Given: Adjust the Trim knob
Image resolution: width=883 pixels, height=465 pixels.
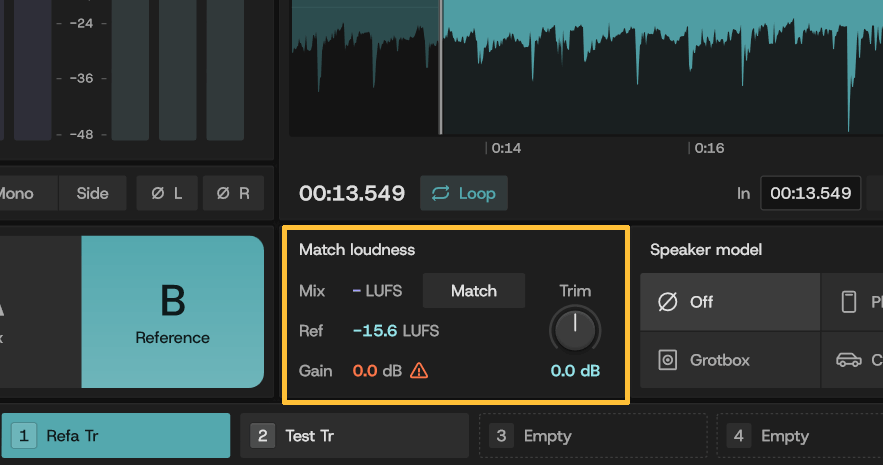Looking at the screenshot, I should click(575, 330).
